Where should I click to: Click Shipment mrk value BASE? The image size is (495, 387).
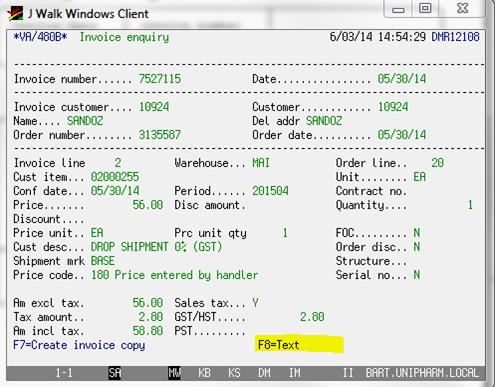pyautogui.click(x=103, y=261)
